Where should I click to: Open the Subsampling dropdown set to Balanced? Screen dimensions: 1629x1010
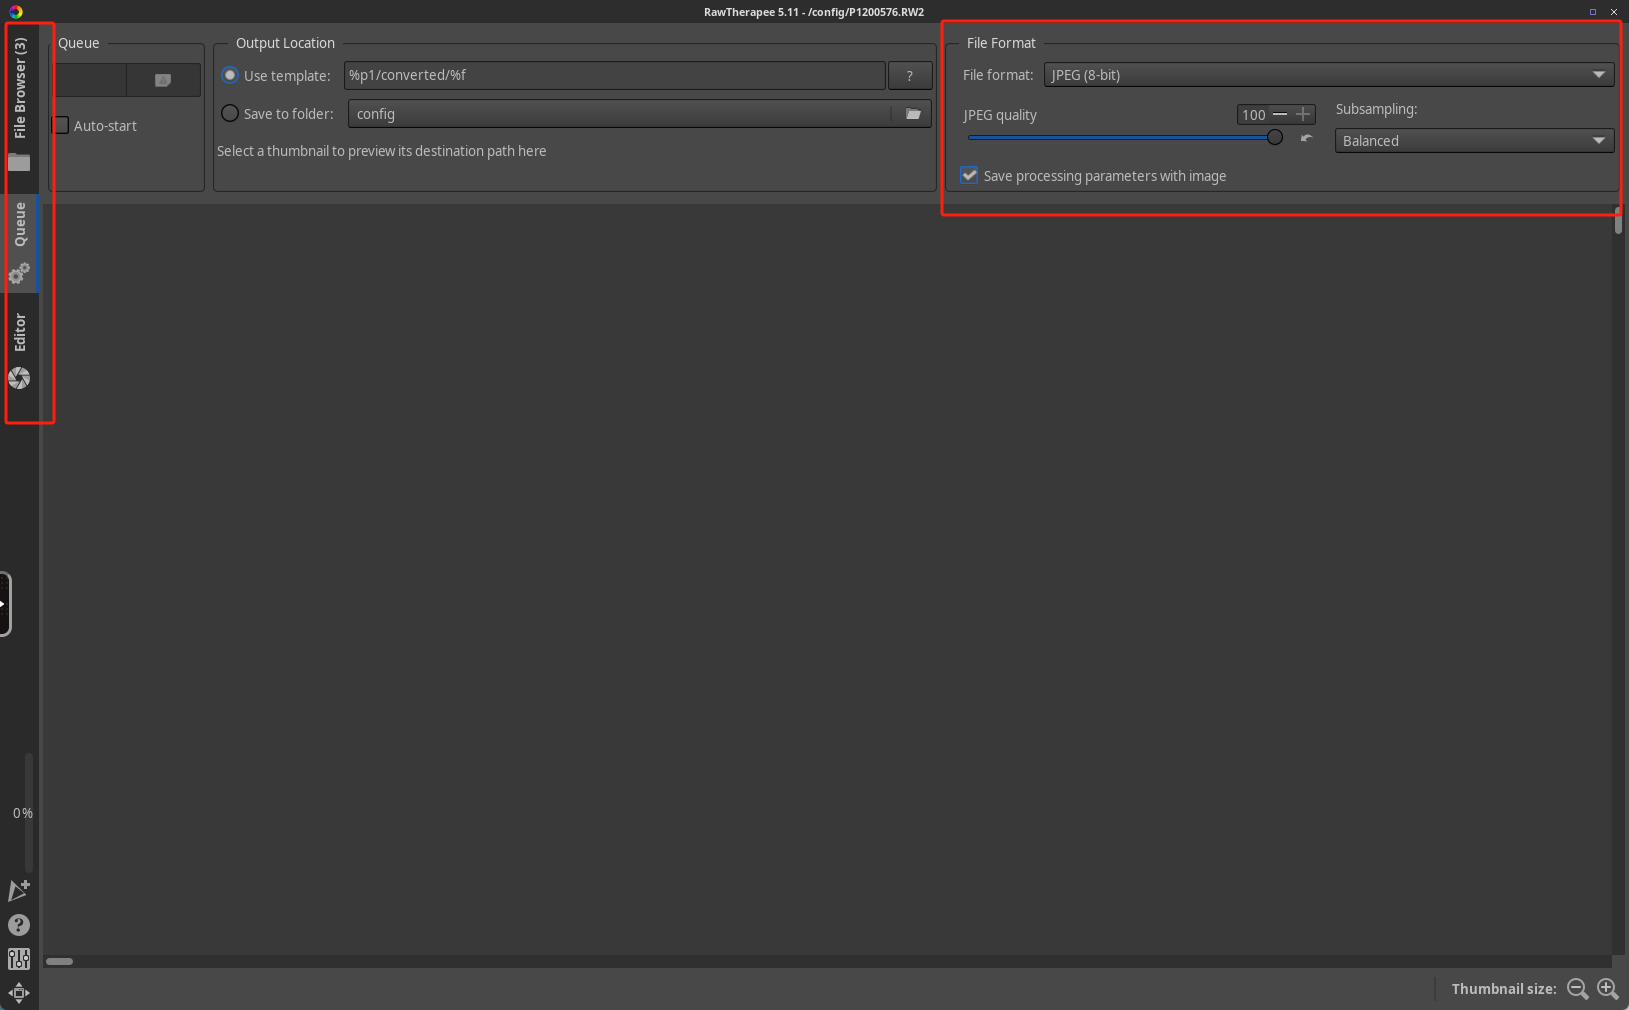pyautogui.click(x=1474, y=141)
